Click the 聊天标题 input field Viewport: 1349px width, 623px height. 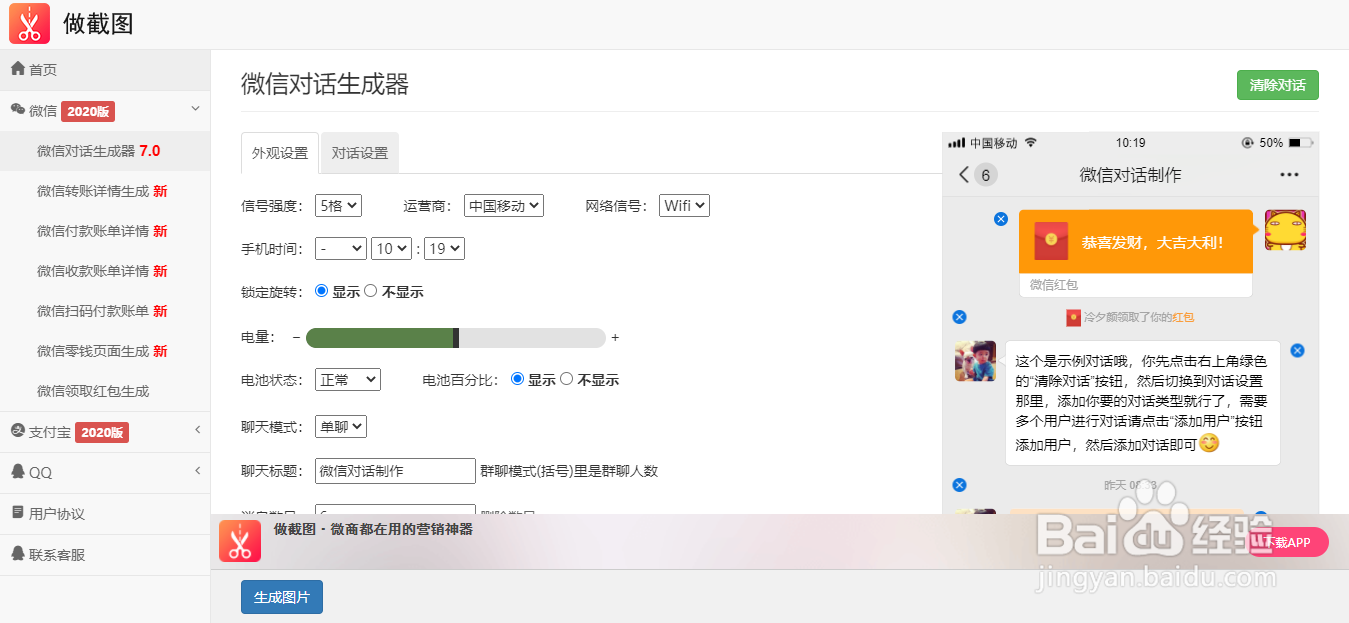[x=394, y=470]
